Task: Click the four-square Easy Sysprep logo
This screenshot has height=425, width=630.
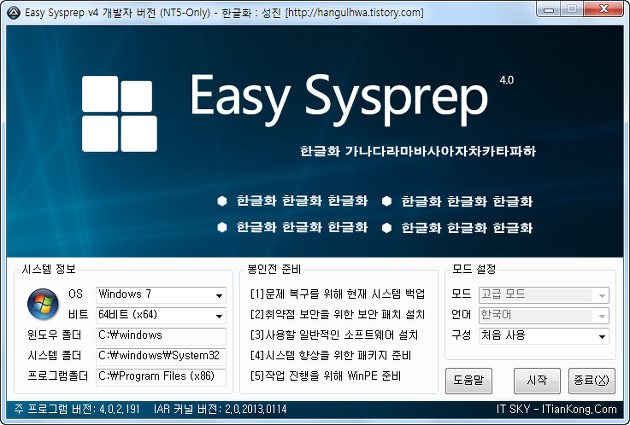Action: coord(119,114)
